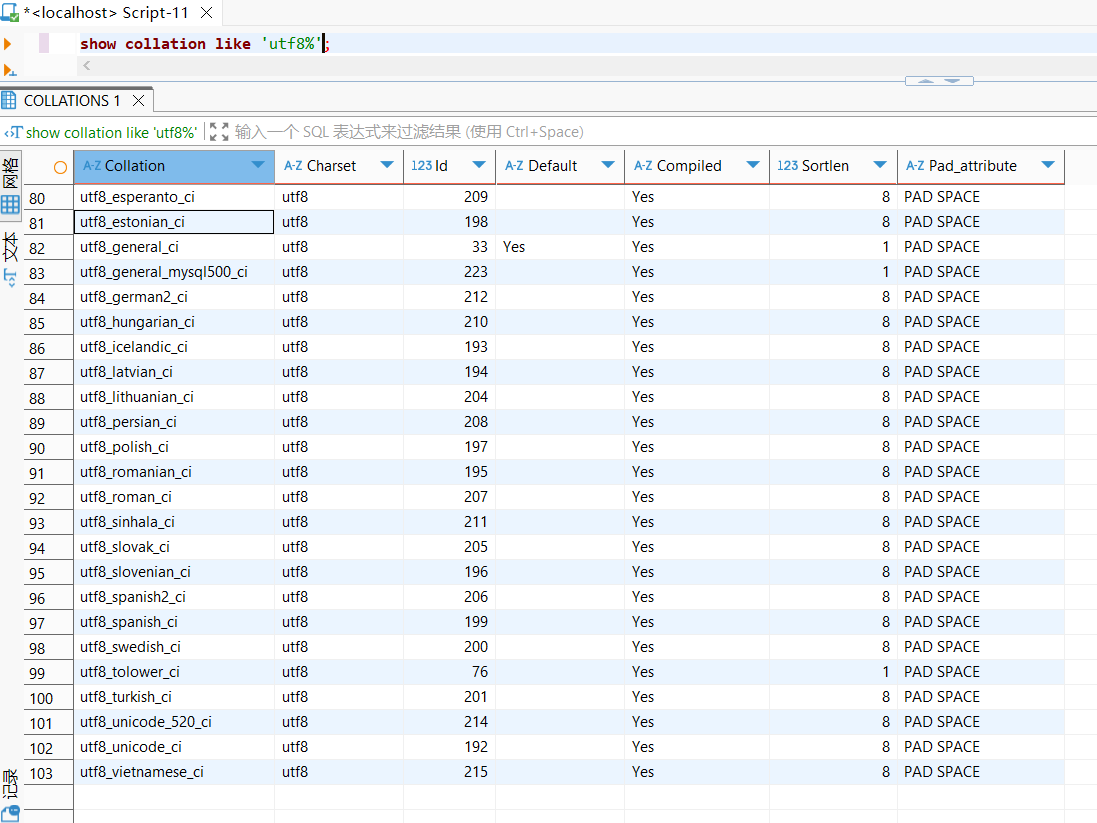1097x823 pixels.
Task: Select the localhost Script-11 editor tab
Action: (105, 14)
